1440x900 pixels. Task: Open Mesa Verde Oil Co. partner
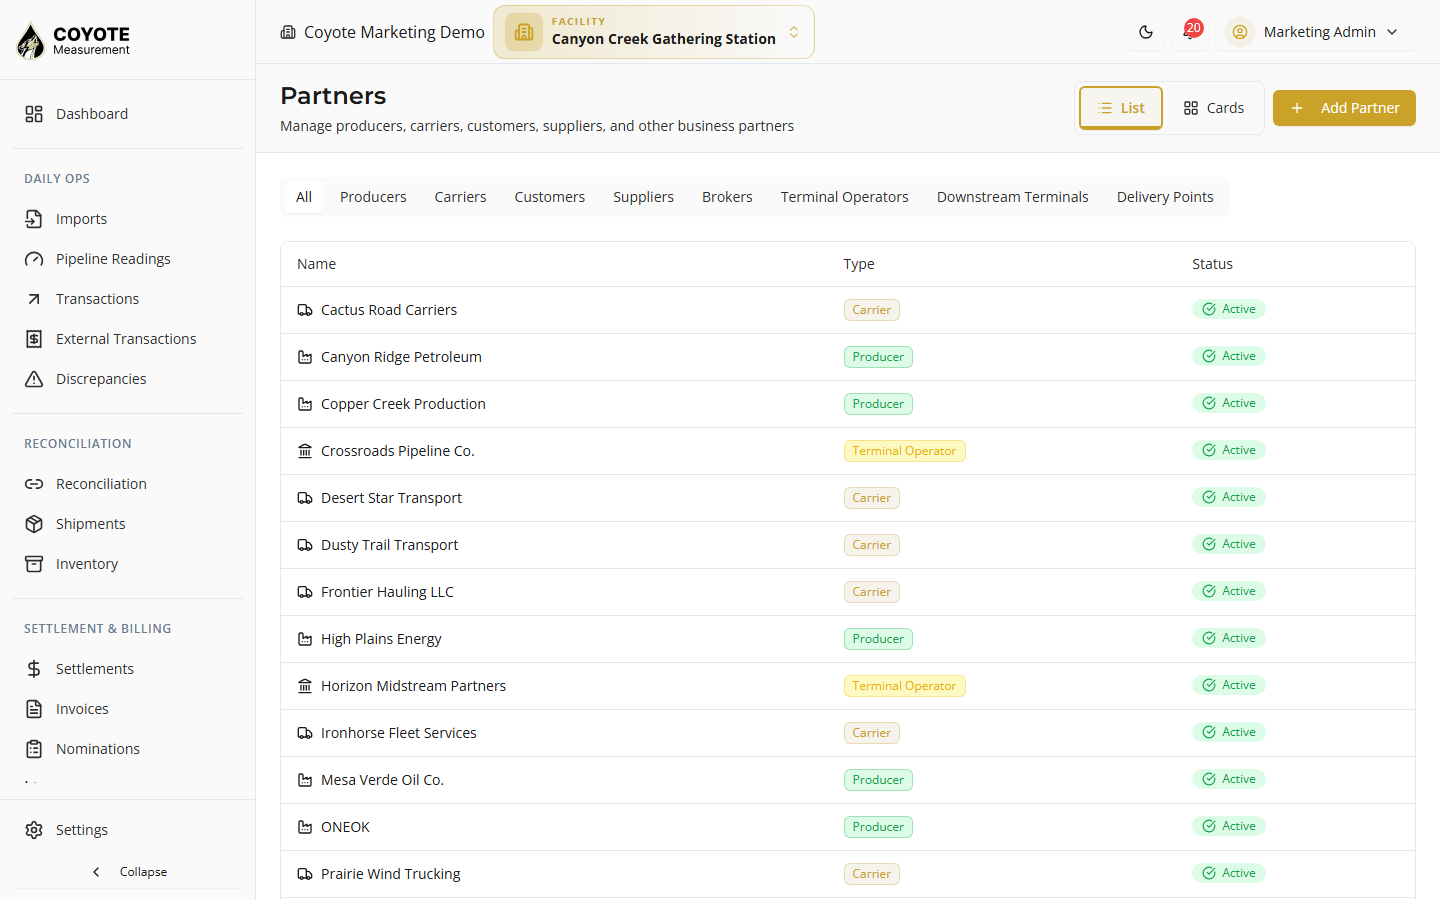[x=382, y=780]
